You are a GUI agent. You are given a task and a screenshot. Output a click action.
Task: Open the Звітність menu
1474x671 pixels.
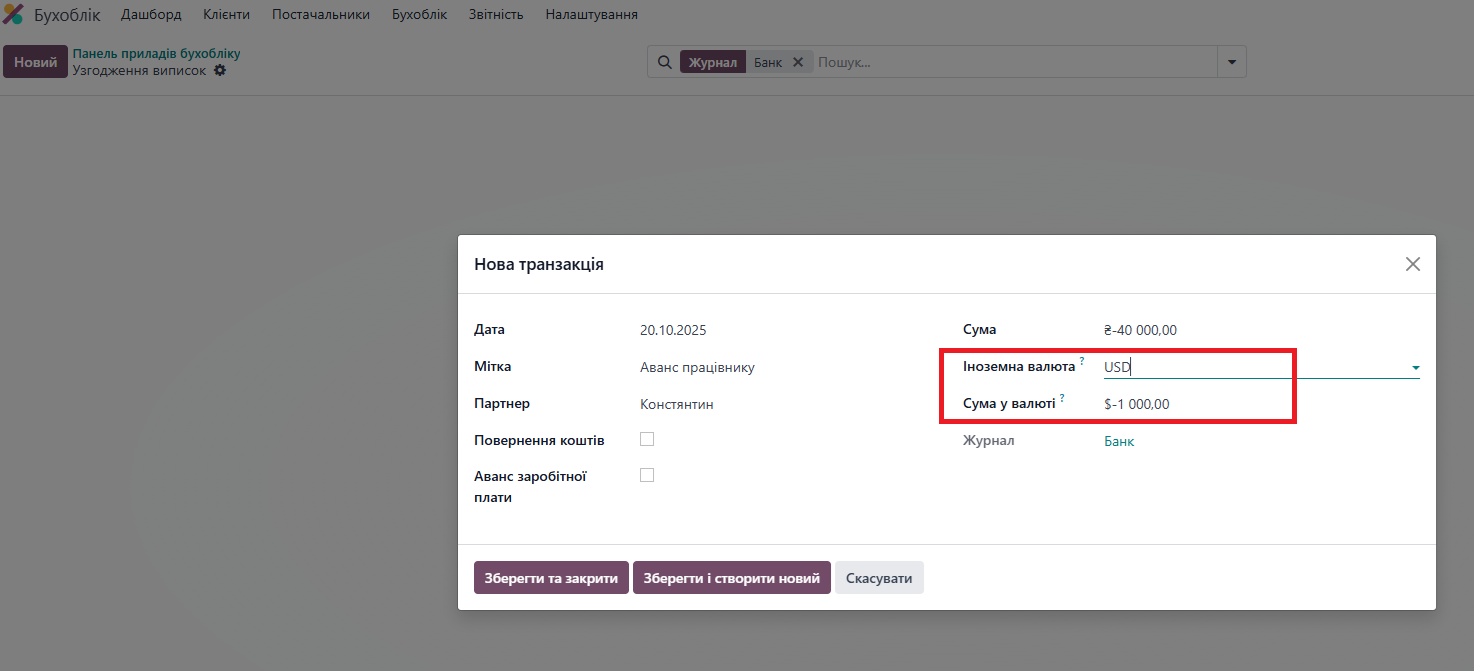click(x=496, y=15)
